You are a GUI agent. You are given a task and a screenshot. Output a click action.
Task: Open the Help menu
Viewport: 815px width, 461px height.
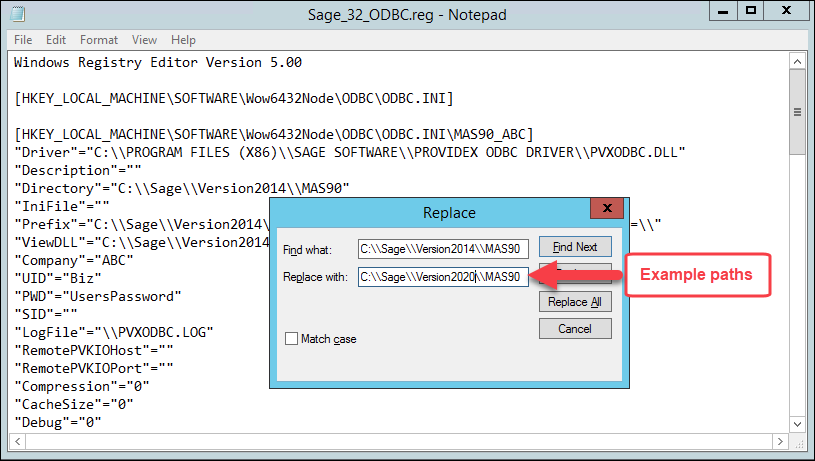point(183,40)
